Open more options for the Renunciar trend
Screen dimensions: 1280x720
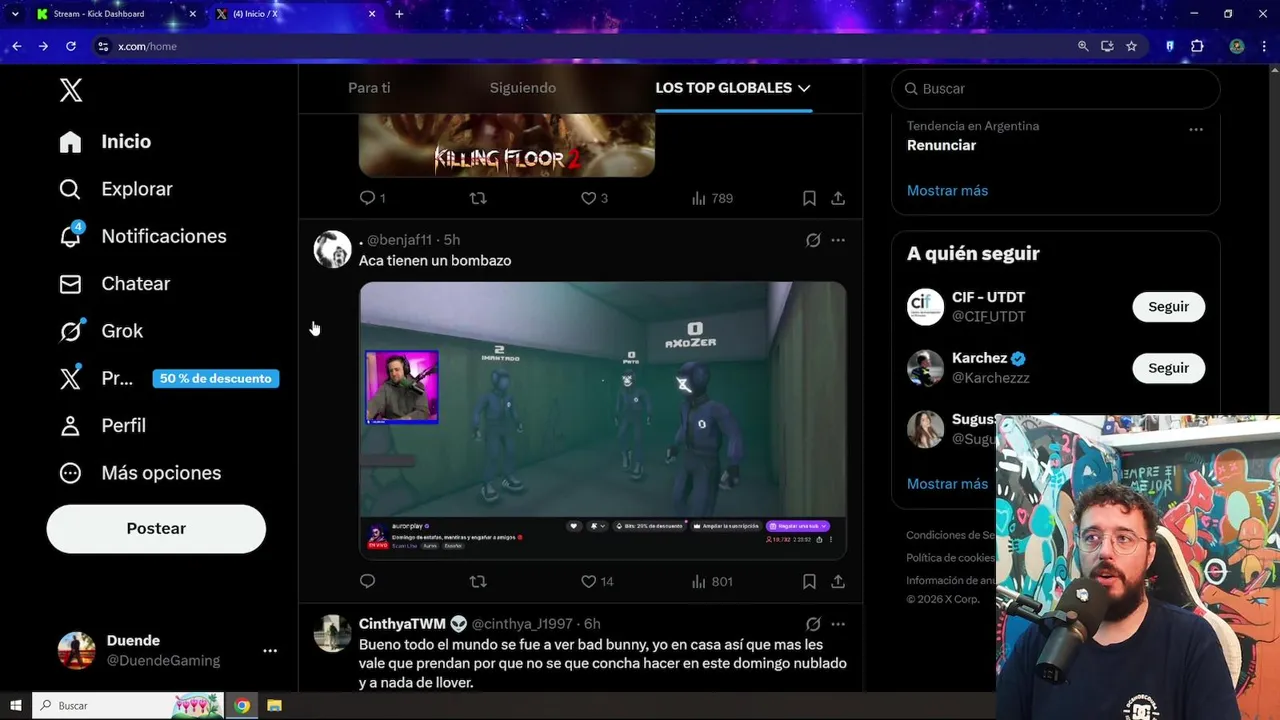coord(1196,130)
